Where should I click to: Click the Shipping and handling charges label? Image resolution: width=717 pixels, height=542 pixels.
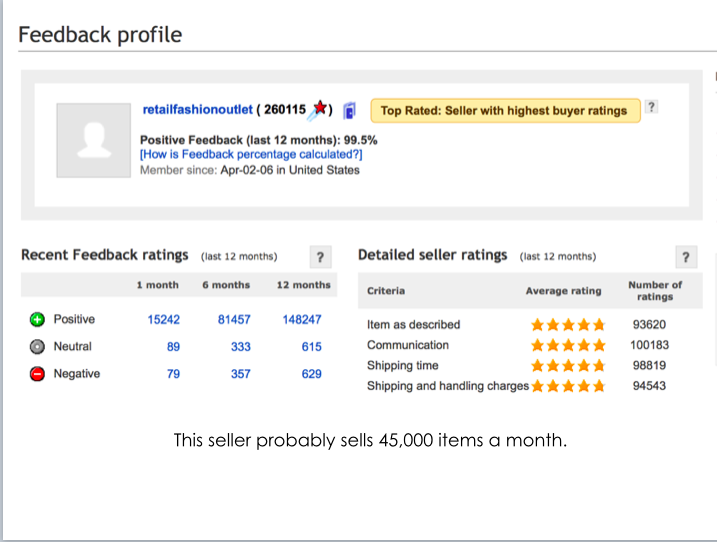[x=448, y=386]
